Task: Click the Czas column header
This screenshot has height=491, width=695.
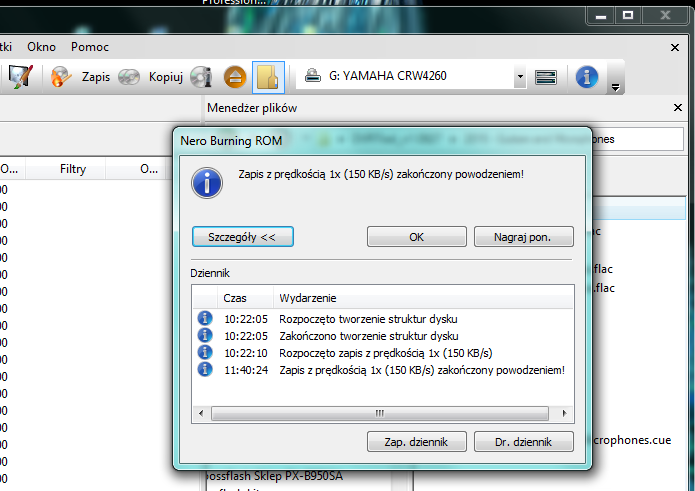Action: (x=245, y=298)
